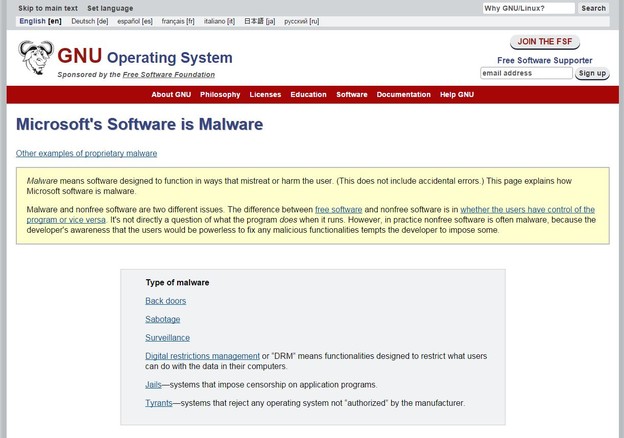
Task: Switch to Japanese [ja] language
Action: [x=259, y=21]
